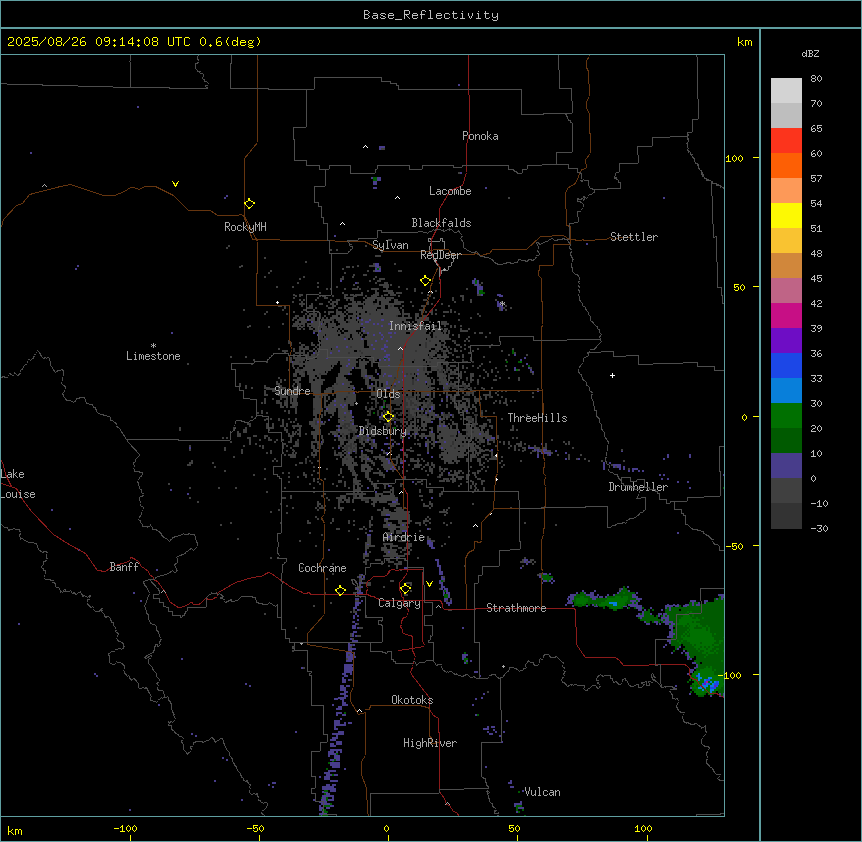Select the Okotoks label
This screenshot has height=842, width=862.
click(x=412, y=700)
